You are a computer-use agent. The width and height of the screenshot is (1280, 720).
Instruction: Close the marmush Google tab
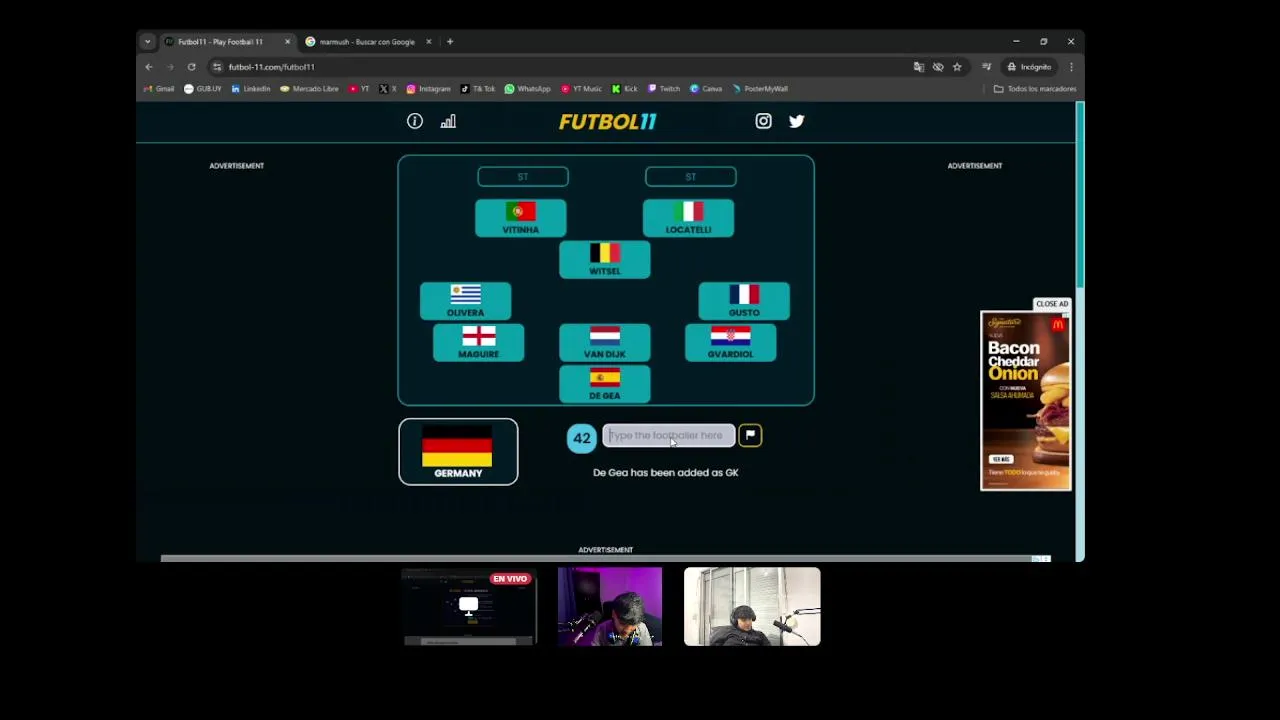click(428, 42)
